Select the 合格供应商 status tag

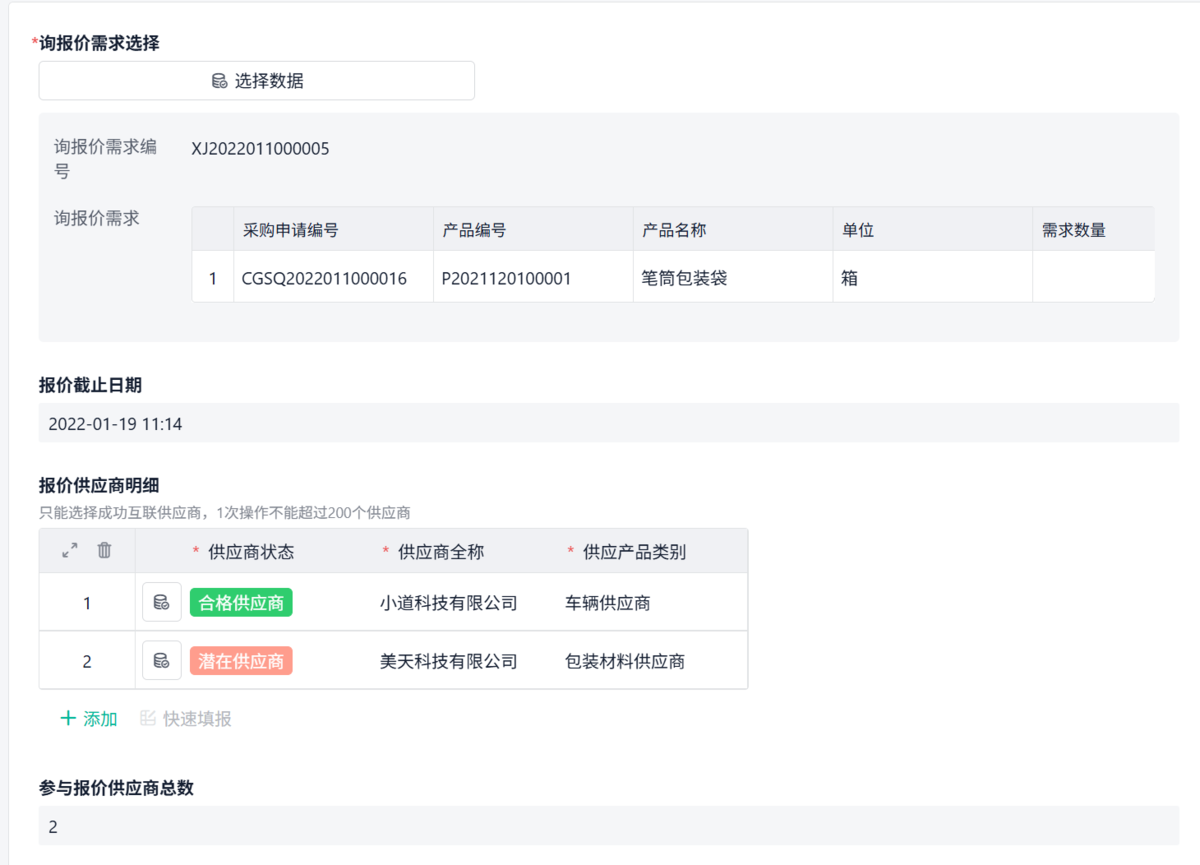(241, 603)
